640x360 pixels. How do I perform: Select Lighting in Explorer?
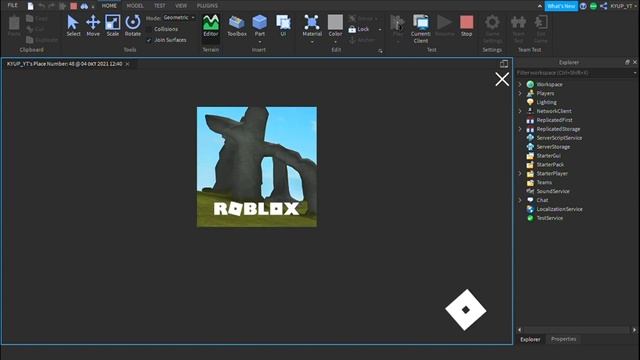546,102
